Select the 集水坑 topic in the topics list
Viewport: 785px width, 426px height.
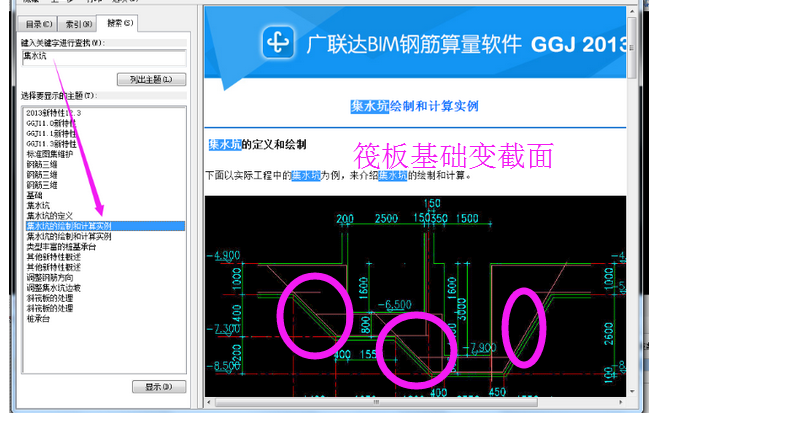click(38, 206)
